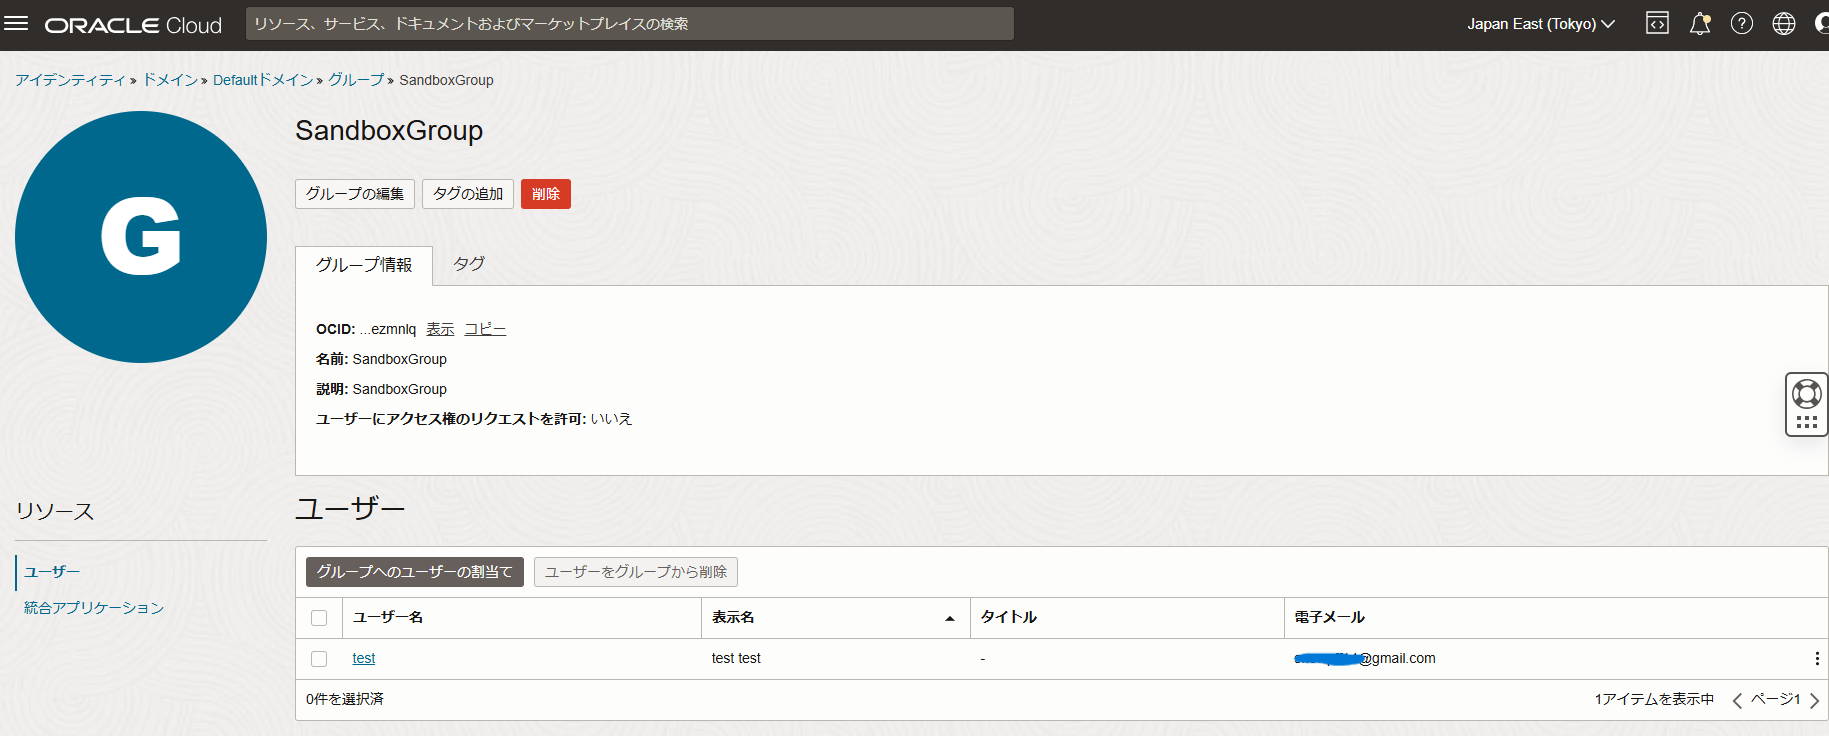
Task: Open the Cloud Shell developer tools icon
Action: (1657, 24)
